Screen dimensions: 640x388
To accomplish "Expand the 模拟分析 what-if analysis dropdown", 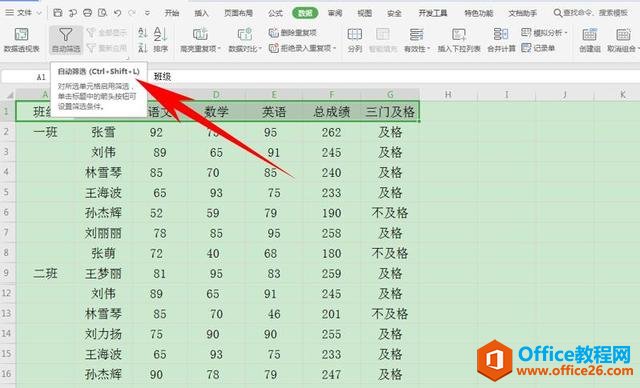I will (566, 33).
